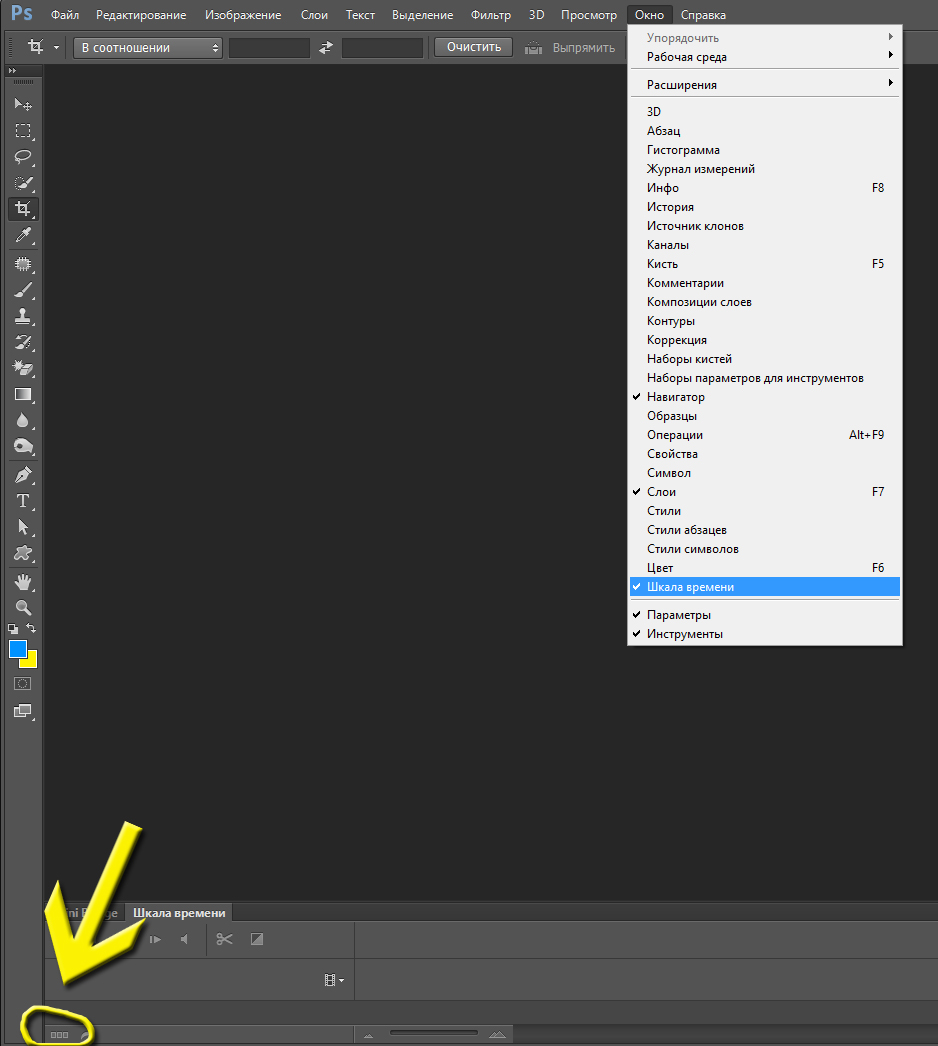Click the Очистить button

coord(474,47)
